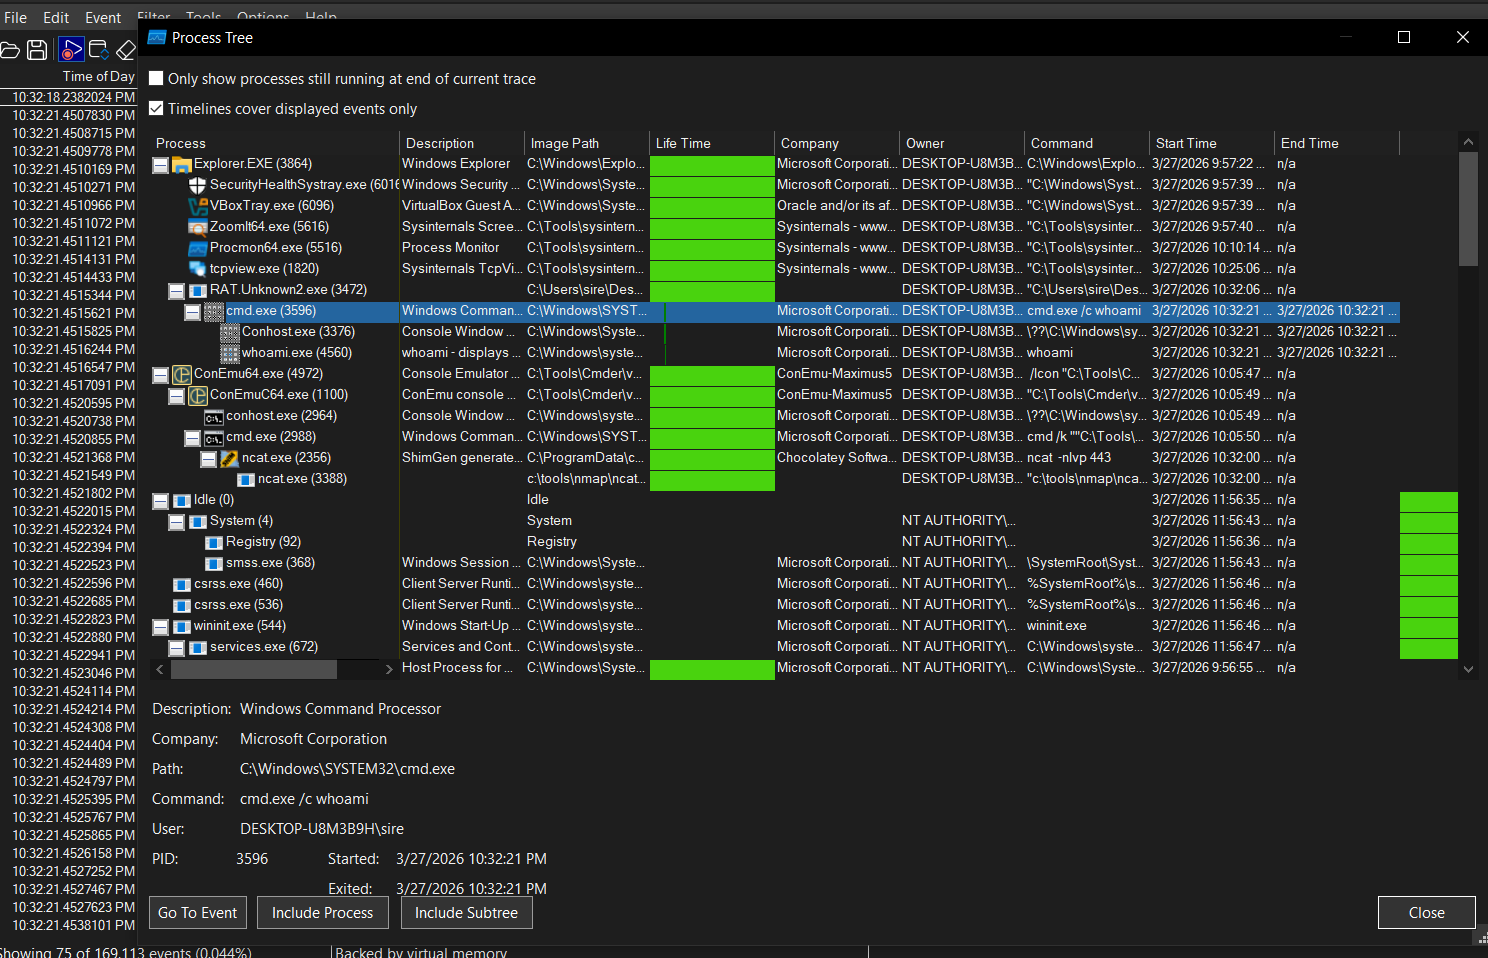The height and width of the screenshot is (958, 1488).
Task: Click the SecurityHealthSystray shield icon
Action: point(197,185)
